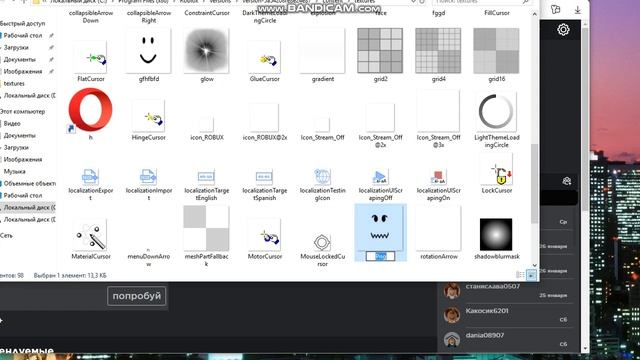Switch to large icons view button
The width and height of the screenshot is (640, 360).
[531, 276]
